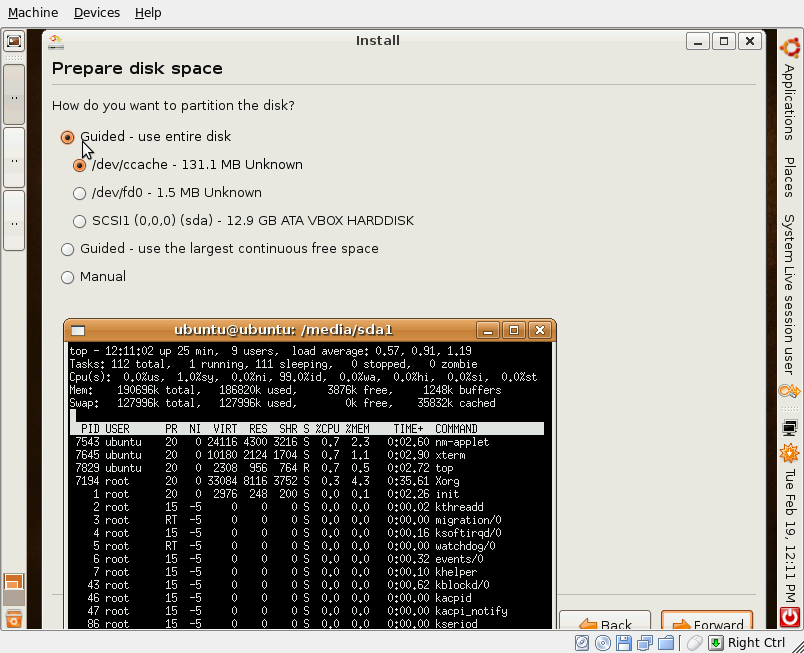
Task: Click the Right Ctrl host key label
Action: click(x=756, y=643)
